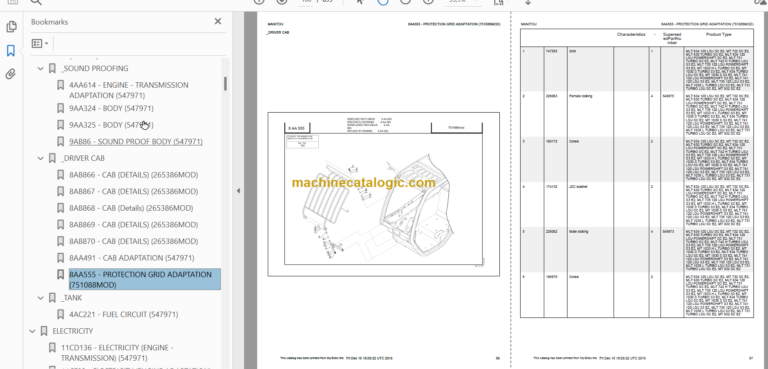This screenshot has height=369, width=768.
Task: Collapse navigation pane using the divider arrow
Action: tap(238, 191)
